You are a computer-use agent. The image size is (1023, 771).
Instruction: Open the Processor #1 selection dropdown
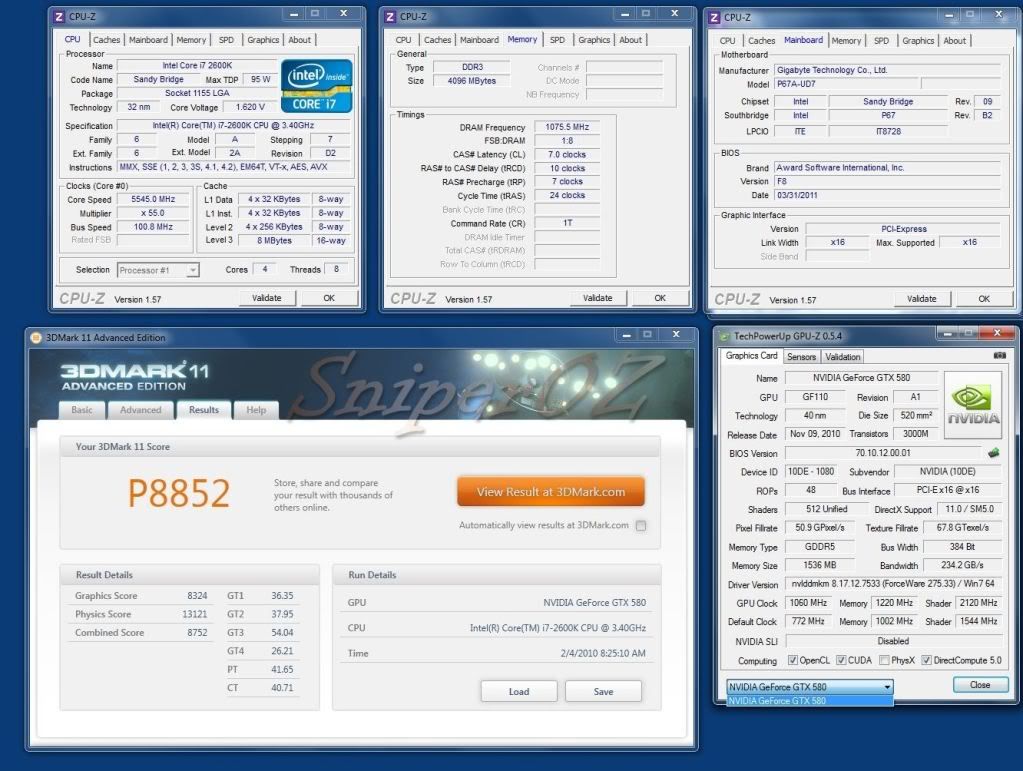coord(158,270)
